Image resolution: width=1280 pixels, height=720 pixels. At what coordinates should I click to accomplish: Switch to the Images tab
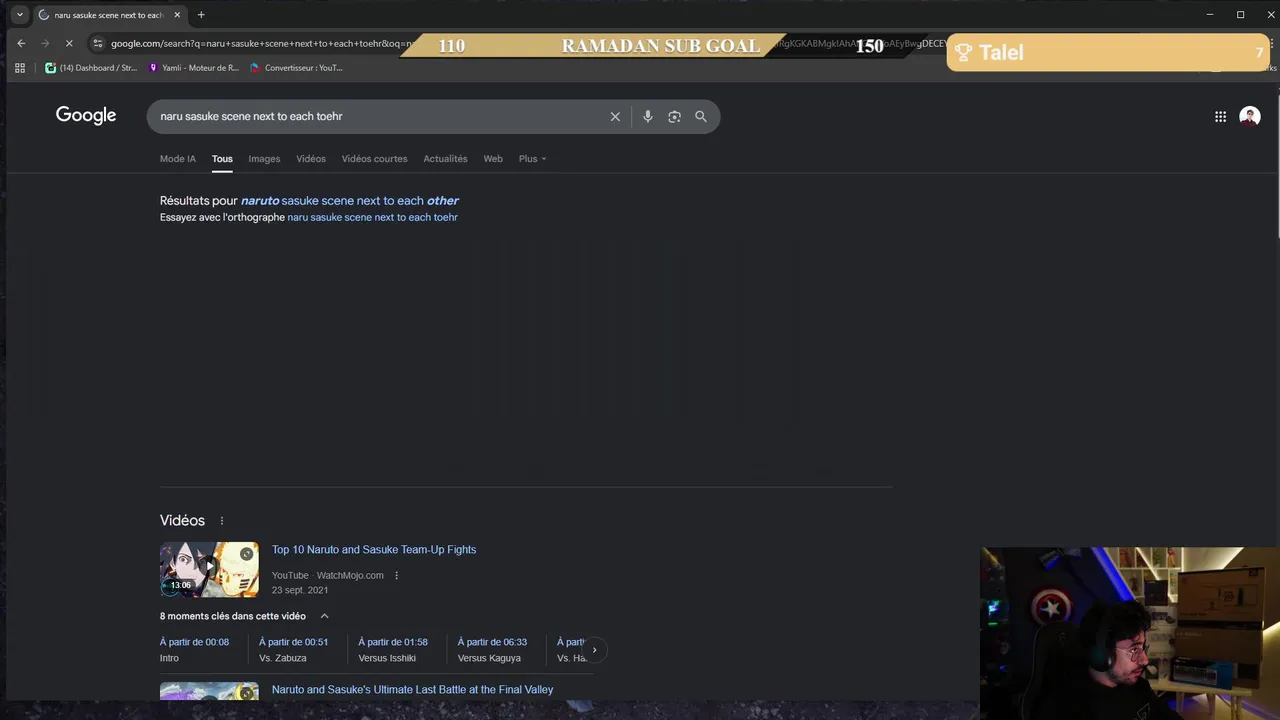[x=264, y=159]
